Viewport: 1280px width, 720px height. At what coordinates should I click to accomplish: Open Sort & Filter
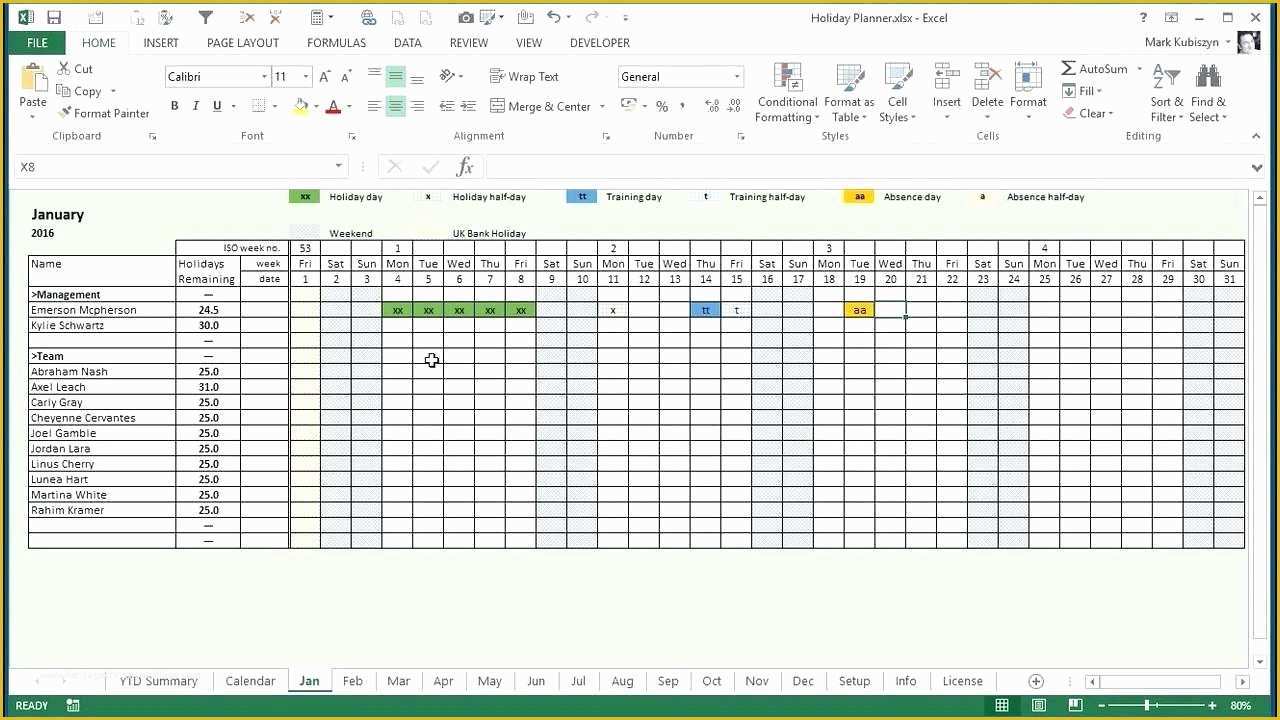pyautogui.click(x=1166, y=93)
